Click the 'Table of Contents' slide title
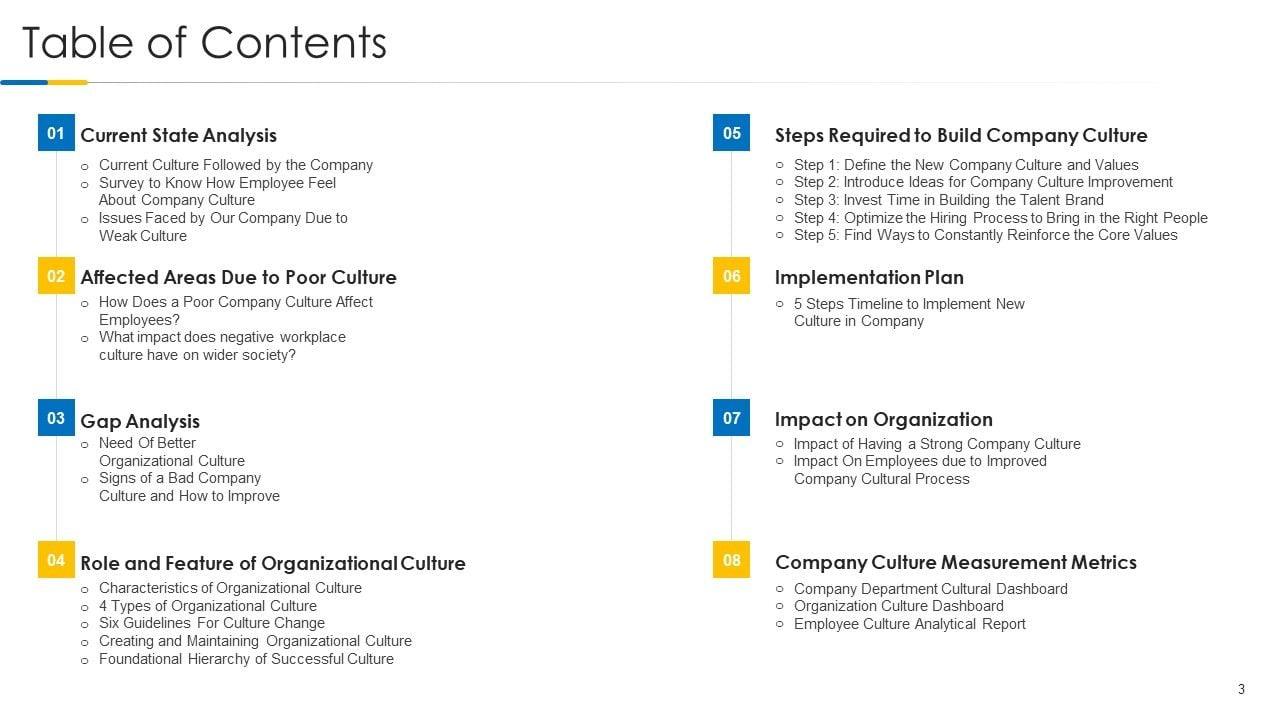This screenshot has width=1280, height=720. tap(204, 43)
